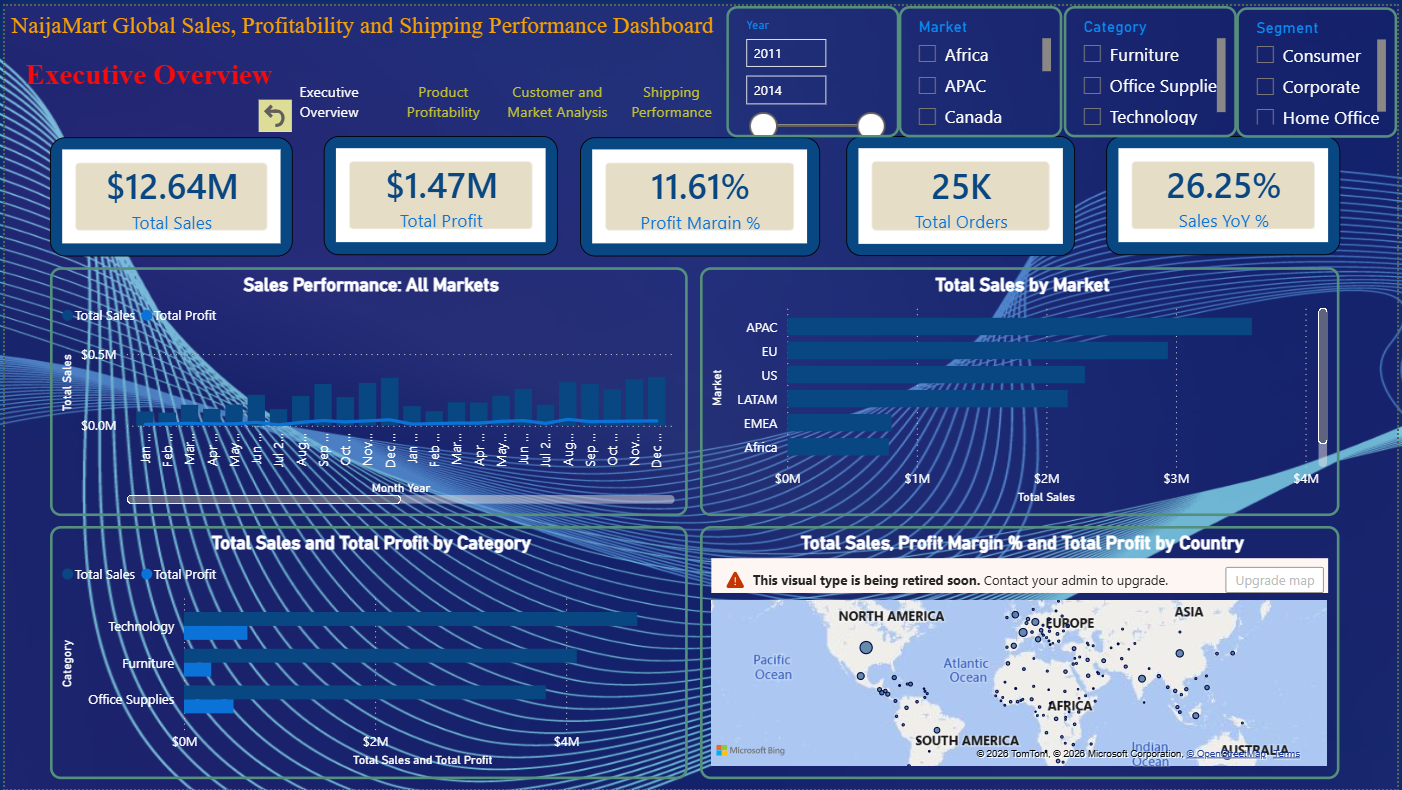
Task: Select the Africa bar in Market chart
Action: pyautogui.click(x=838, y=447)
